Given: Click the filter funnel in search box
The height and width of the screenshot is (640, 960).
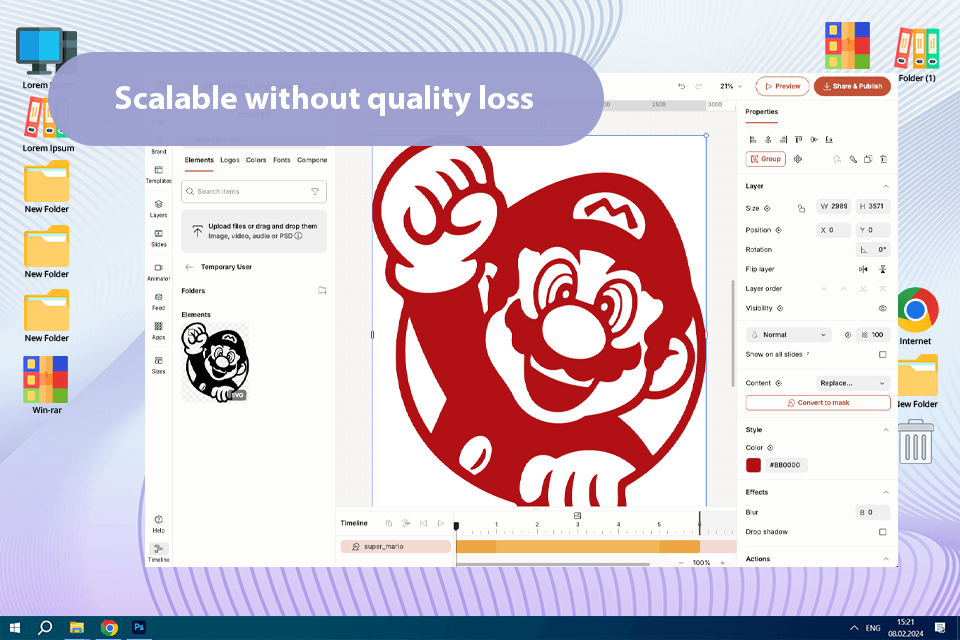Looking at the screenshot, I should point(315,192).
